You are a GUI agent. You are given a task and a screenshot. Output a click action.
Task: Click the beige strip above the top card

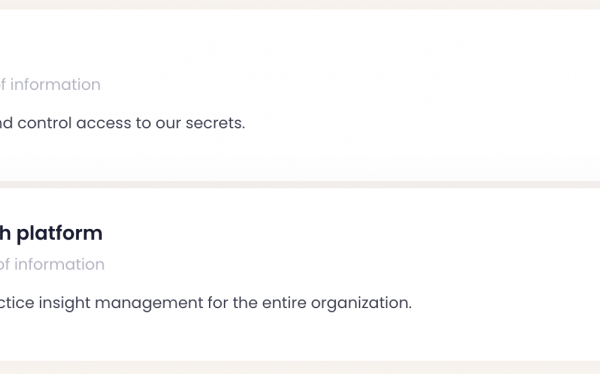pos(300,5)
